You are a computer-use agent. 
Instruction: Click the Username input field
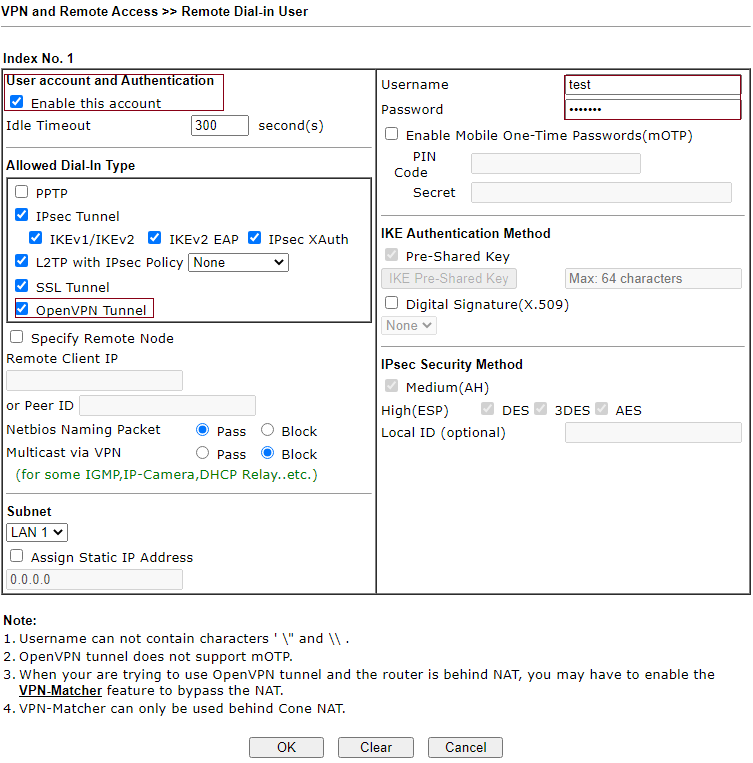(x=652, y=85)
